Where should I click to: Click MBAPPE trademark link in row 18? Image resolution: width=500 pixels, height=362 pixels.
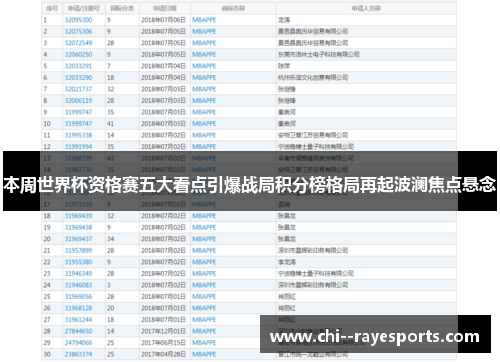[x=204, y=216]
